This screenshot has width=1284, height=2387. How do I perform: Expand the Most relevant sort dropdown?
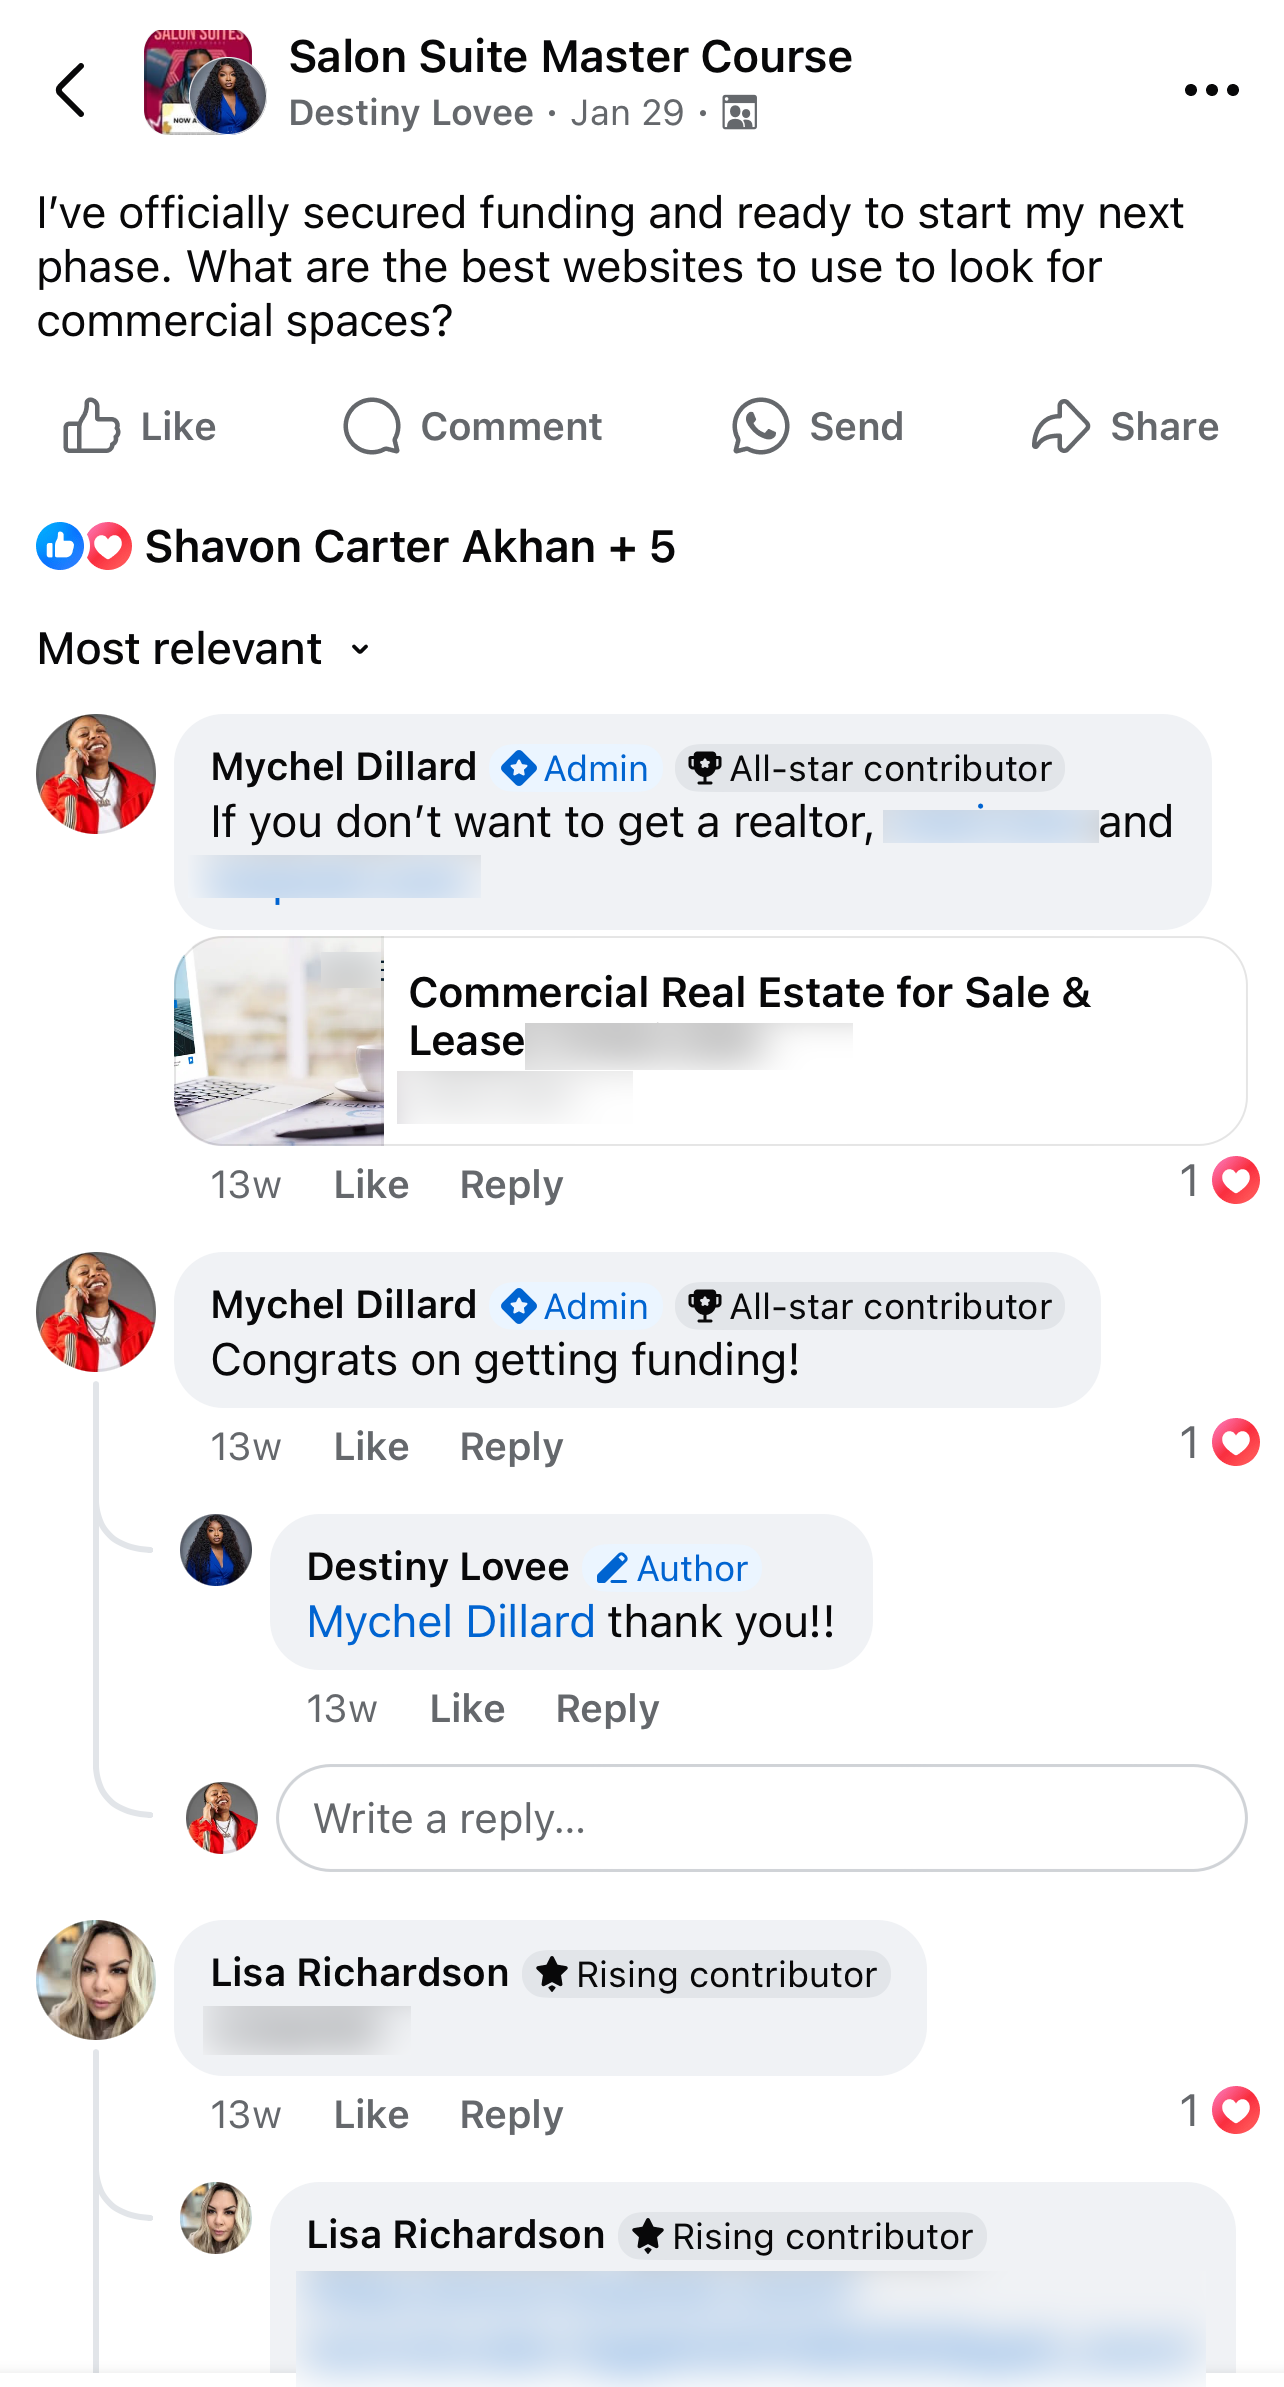pyautogui.click(x=204, y=649)
